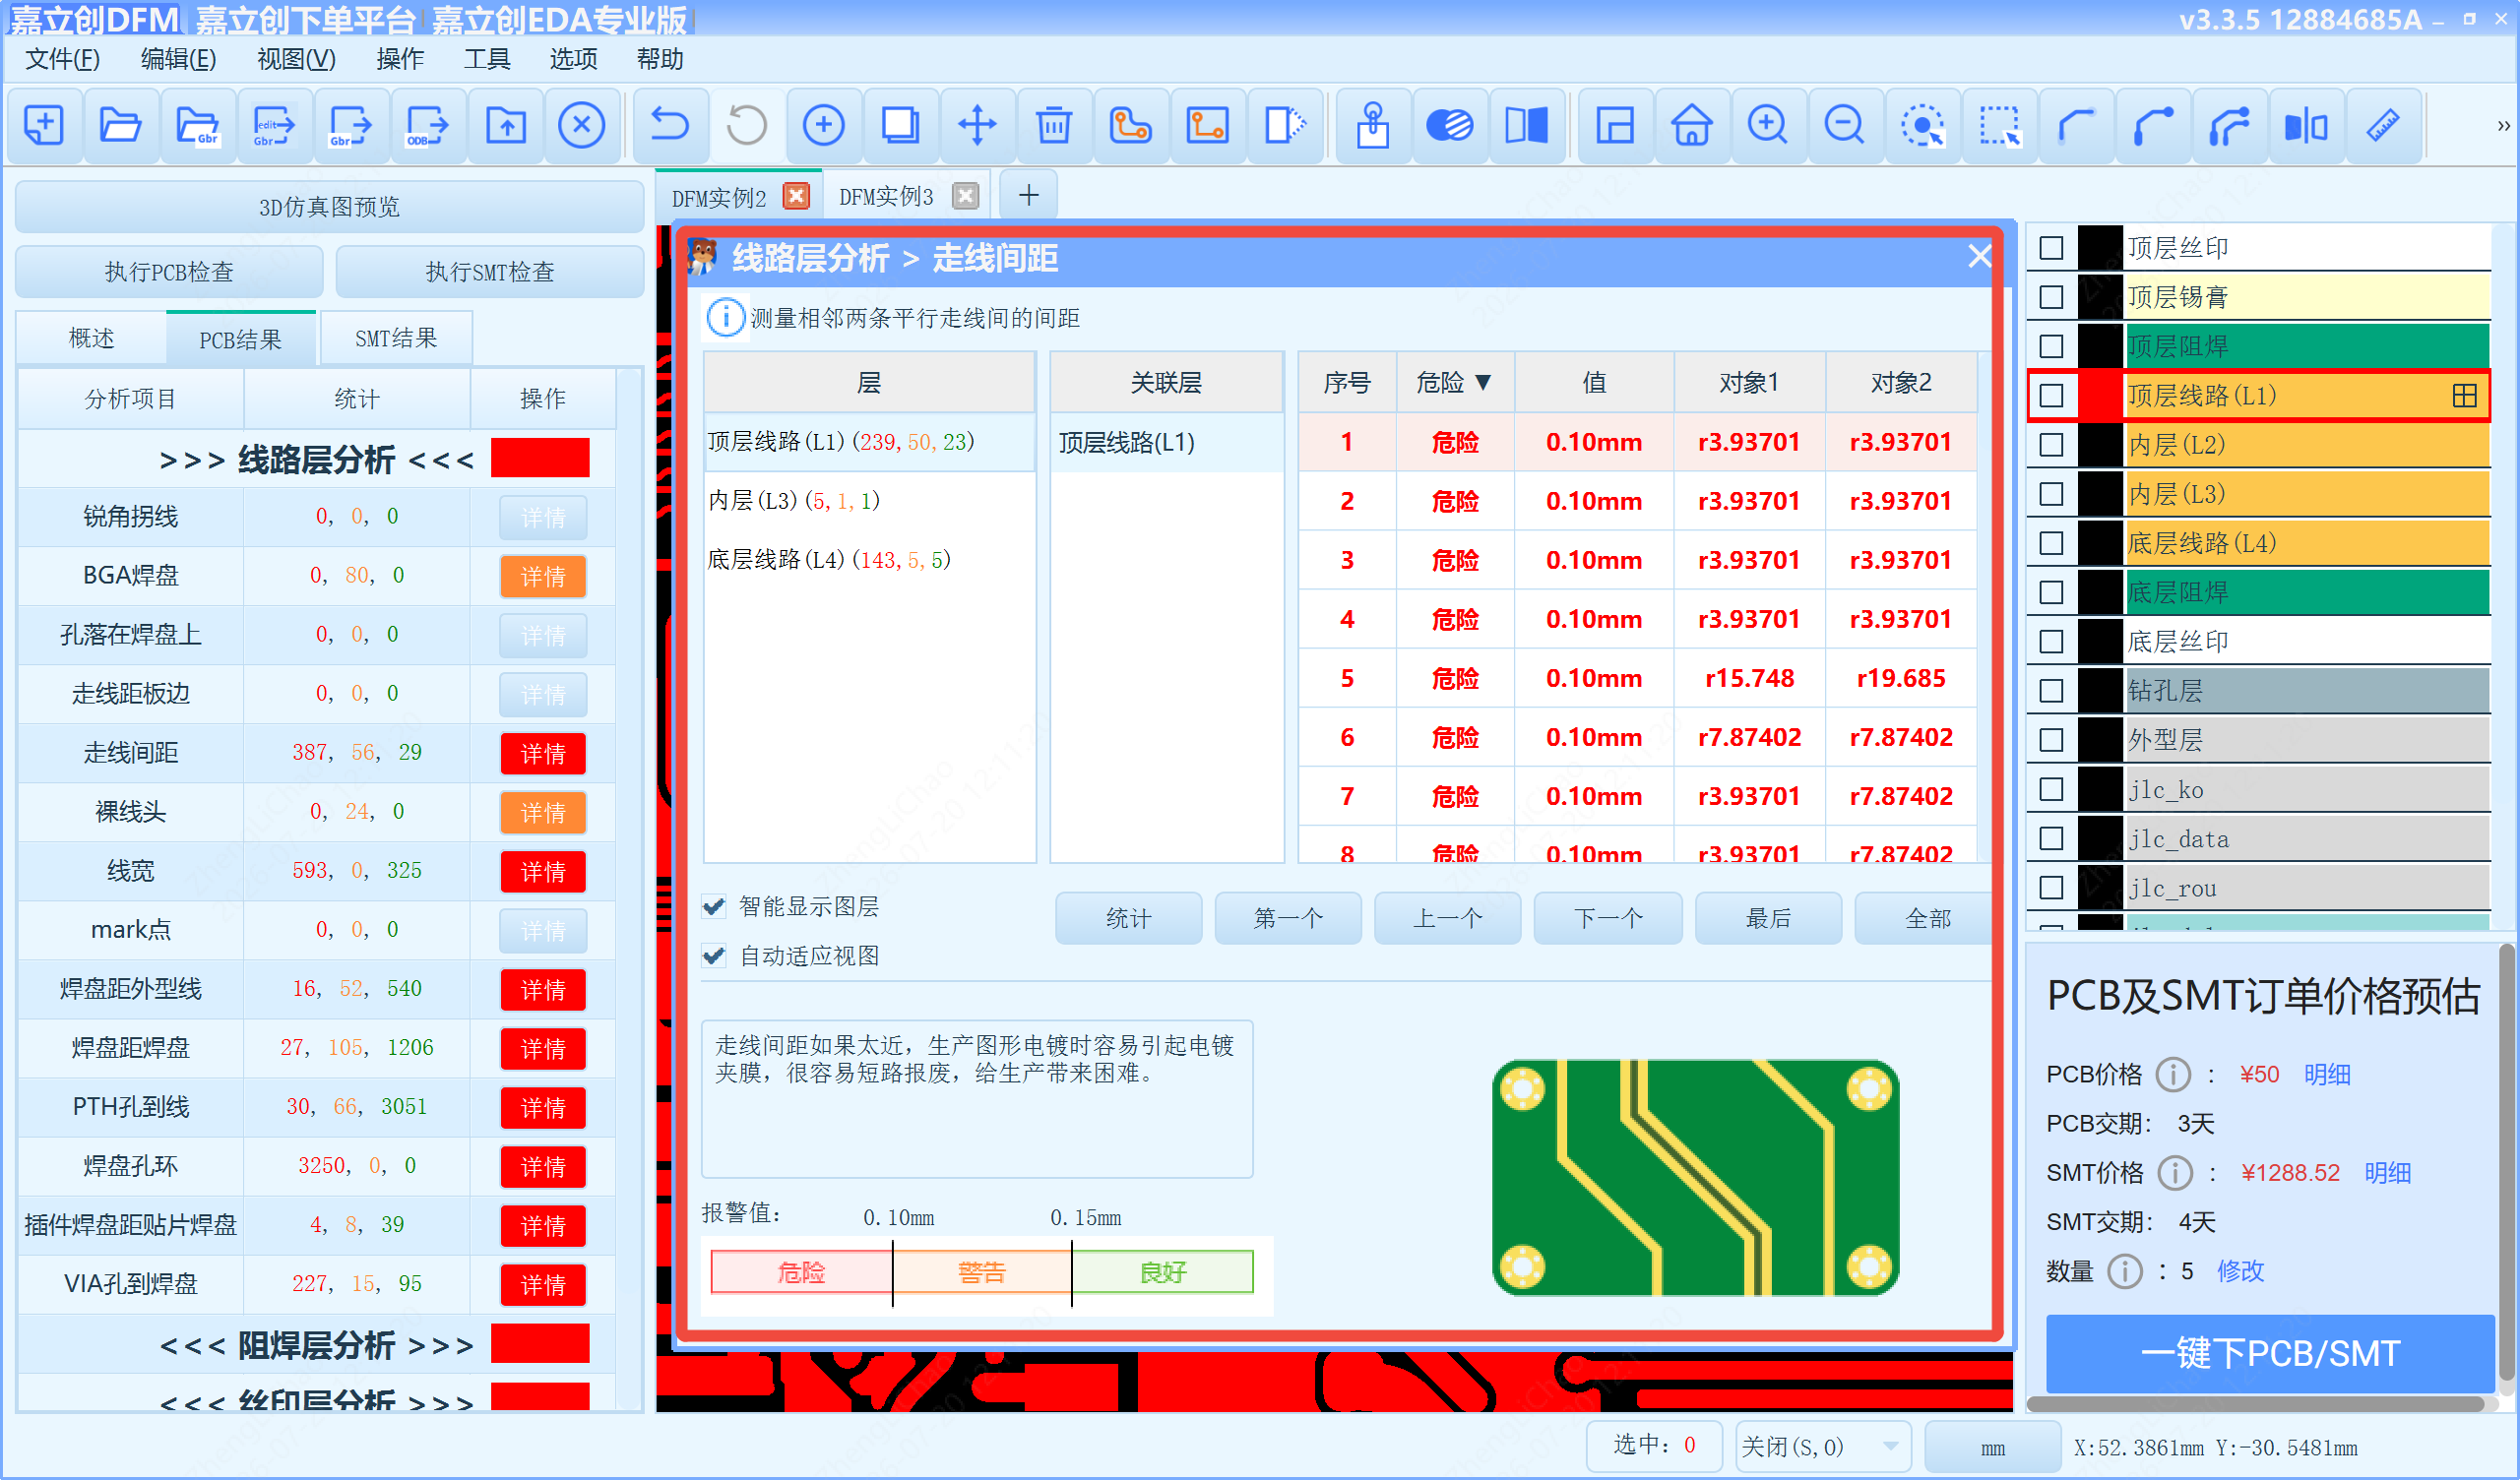Toggle the 顶层阻焊 layer checkbox
2520x1480 pixels.
pos(2051,346)
